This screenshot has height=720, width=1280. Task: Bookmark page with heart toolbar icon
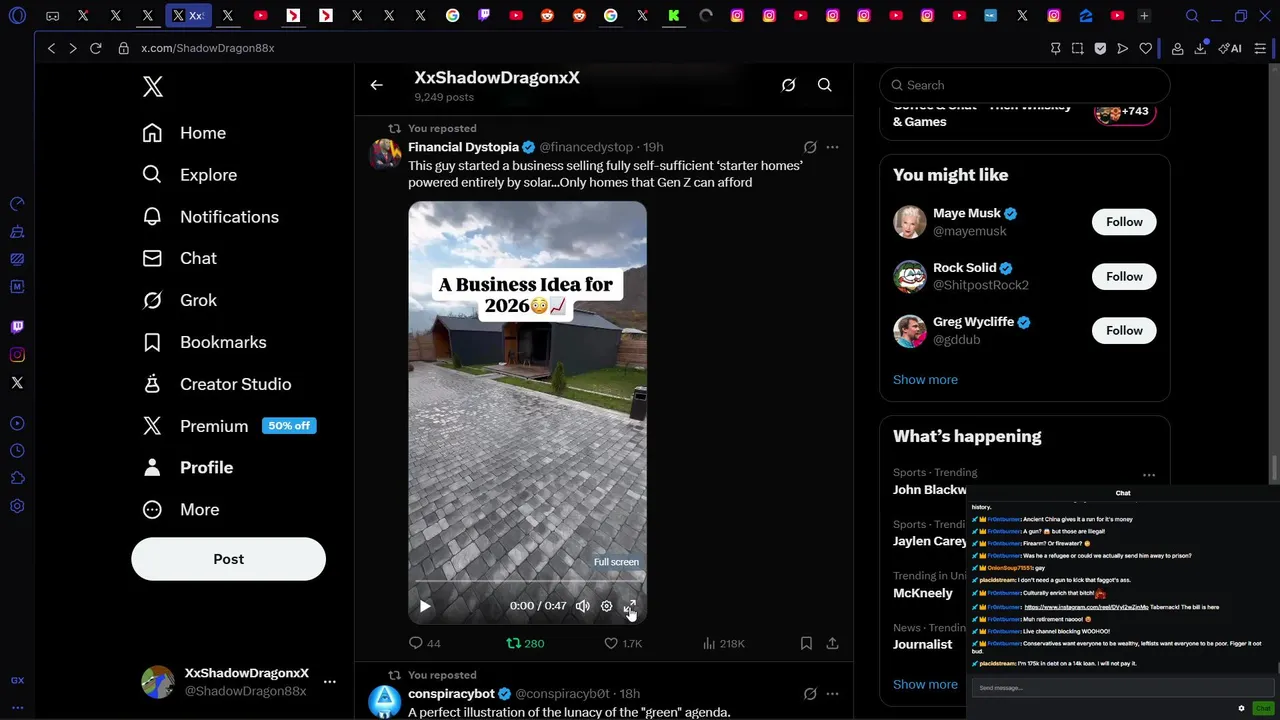coord(1145,48)
